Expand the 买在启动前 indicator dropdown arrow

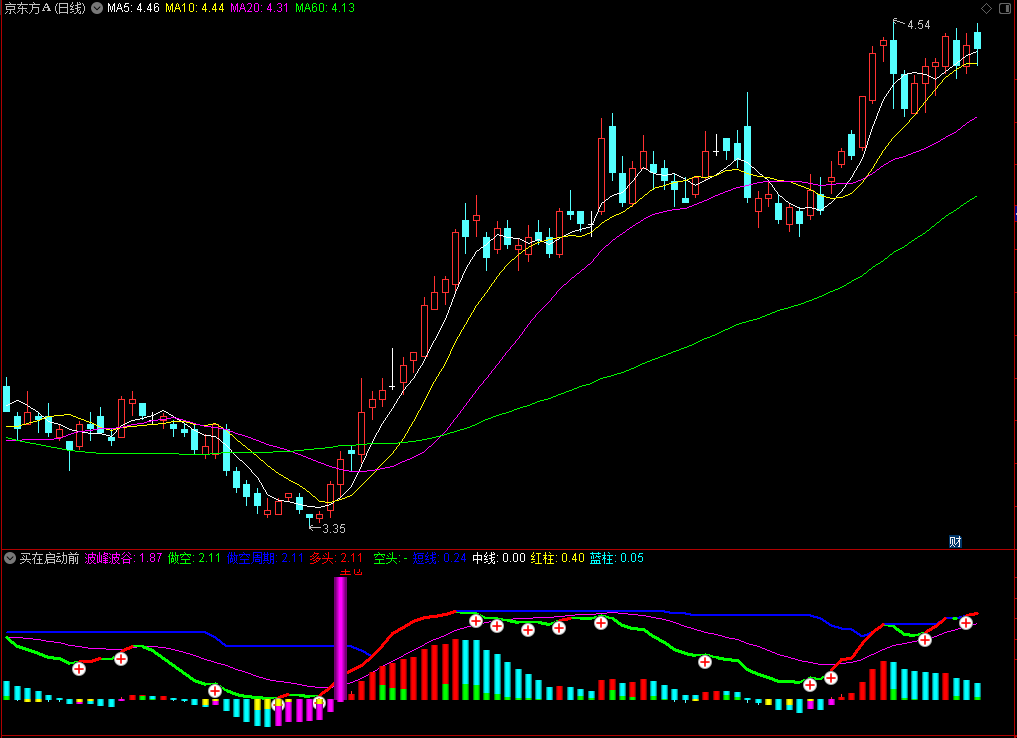pos(10,558)
